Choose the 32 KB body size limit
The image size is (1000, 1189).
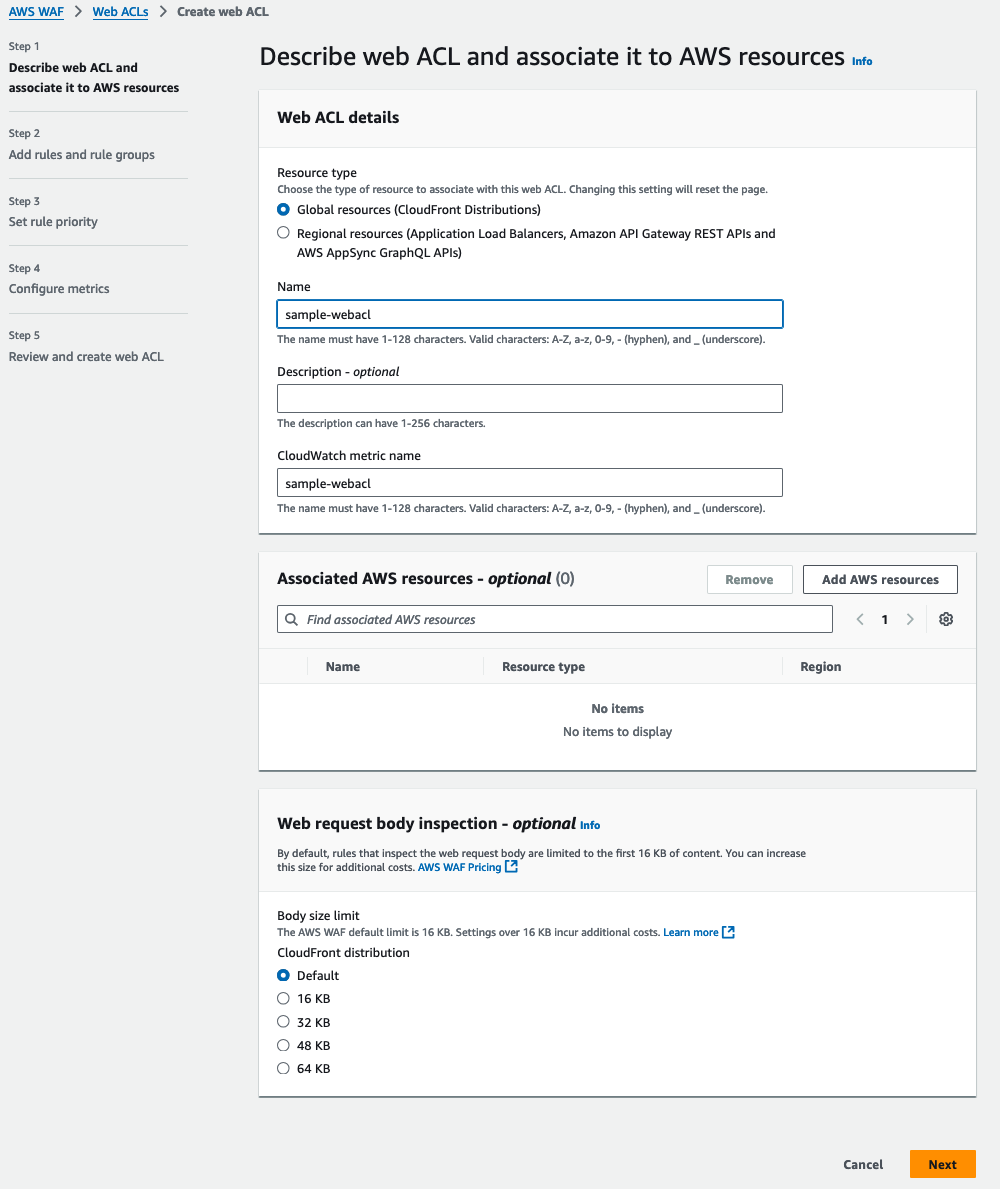[x=283, y=1022]
